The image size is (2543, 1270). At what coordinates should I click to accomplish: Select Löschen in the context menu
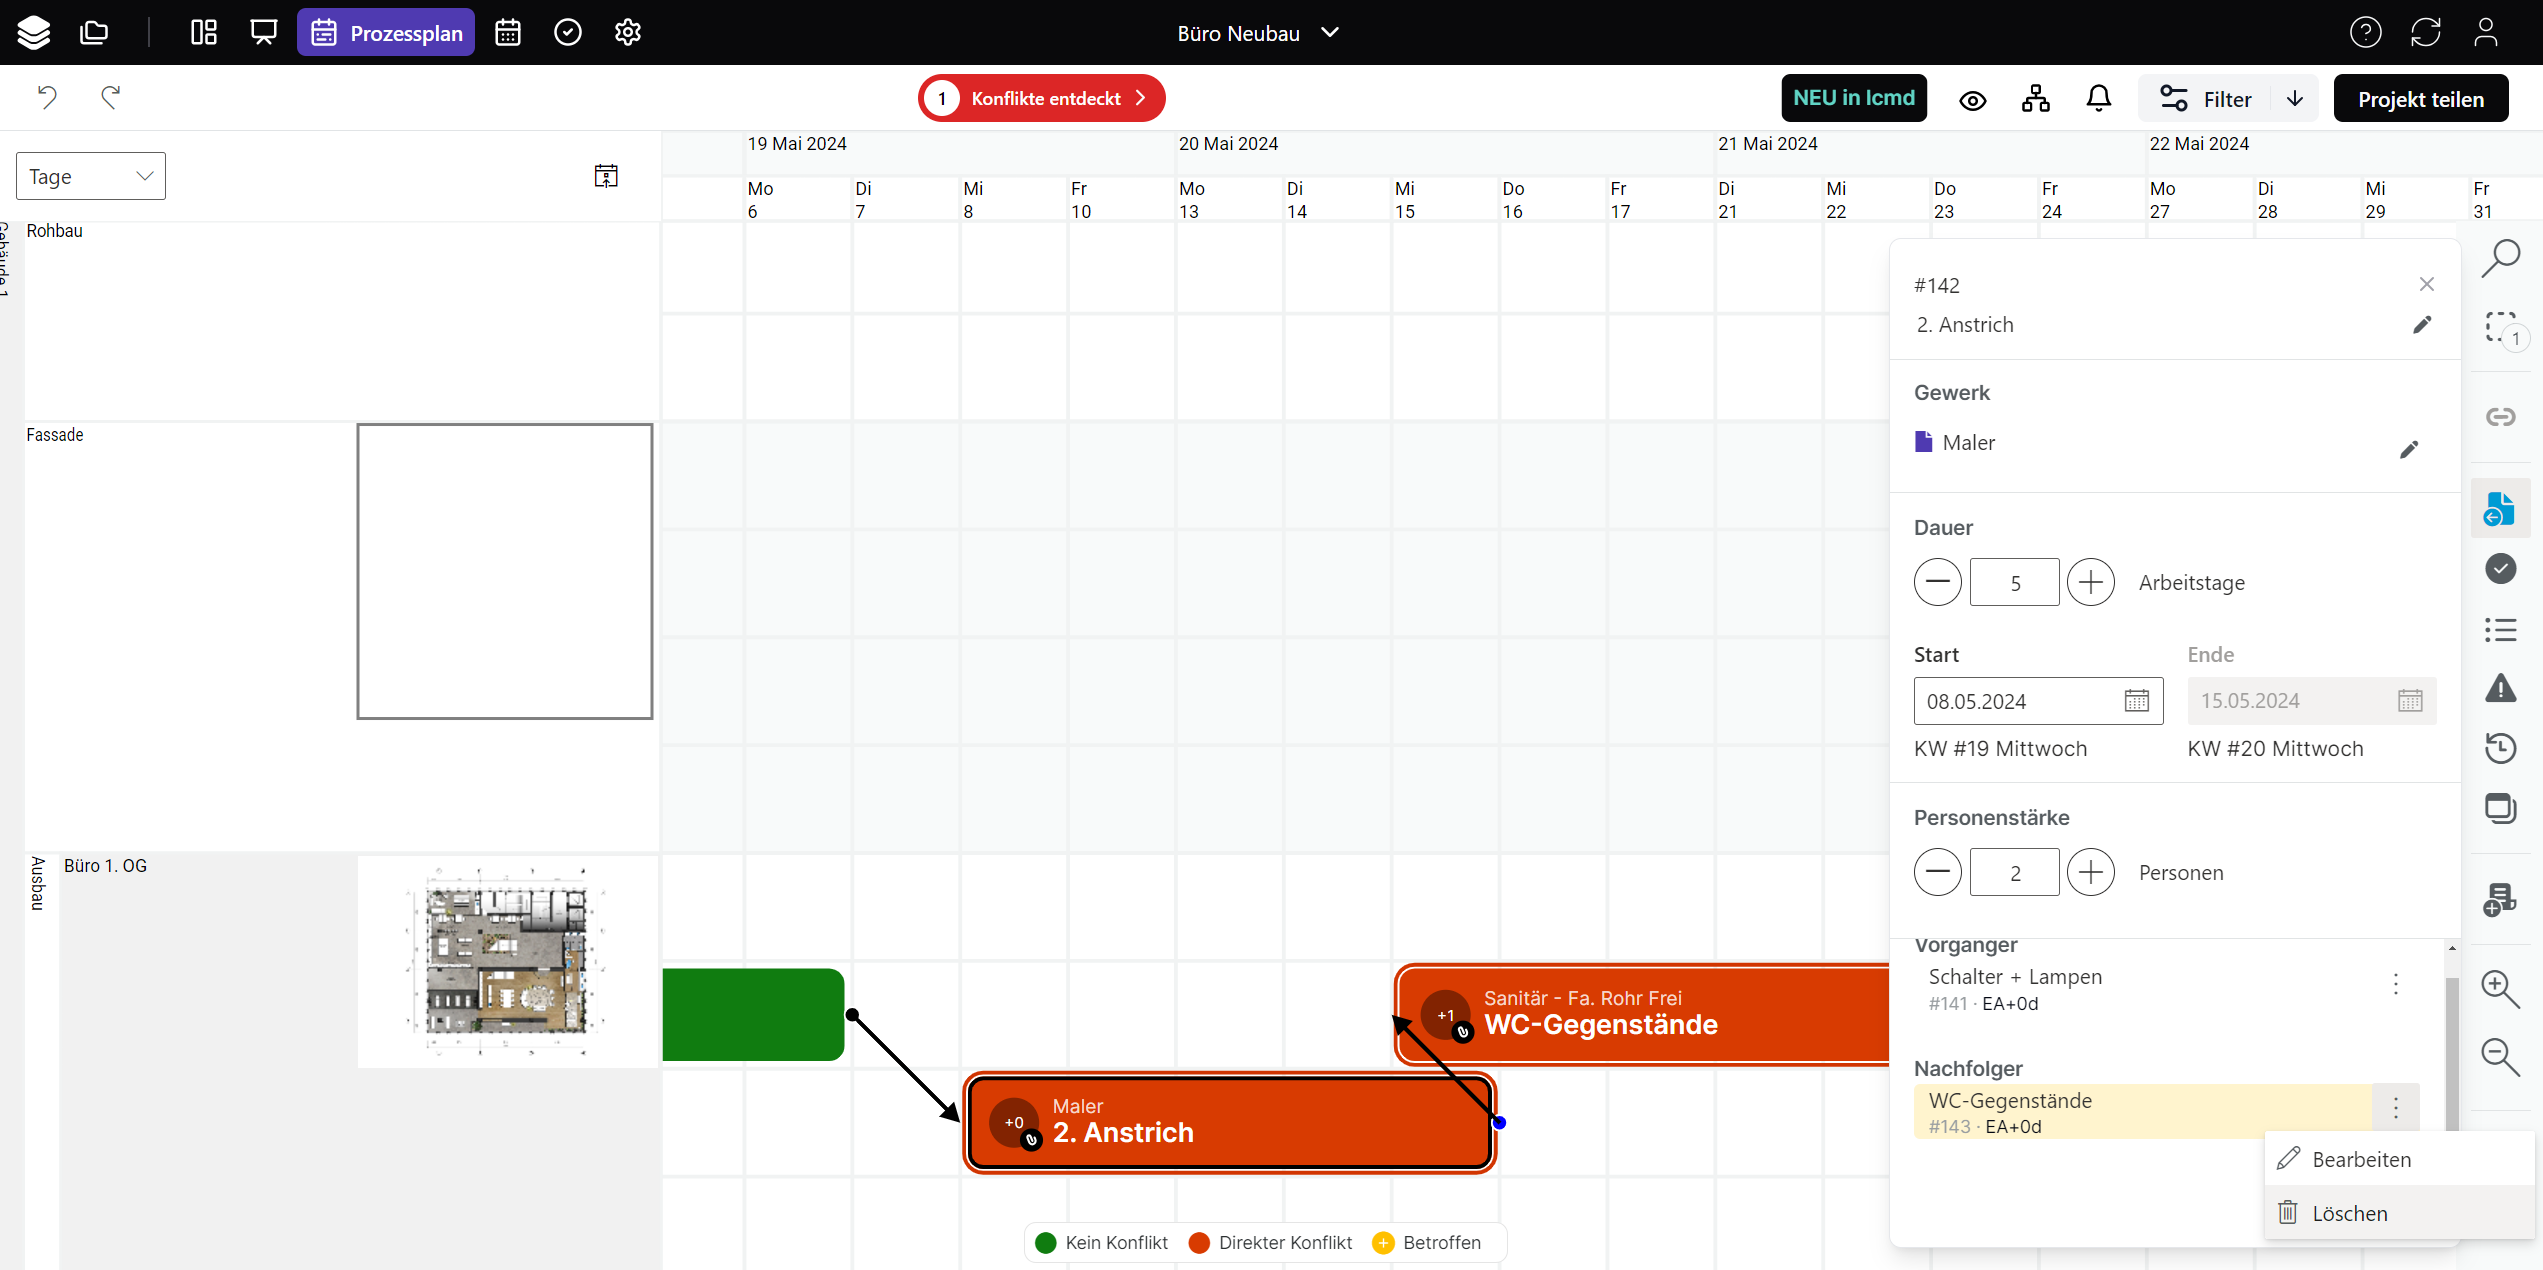2349,1213
